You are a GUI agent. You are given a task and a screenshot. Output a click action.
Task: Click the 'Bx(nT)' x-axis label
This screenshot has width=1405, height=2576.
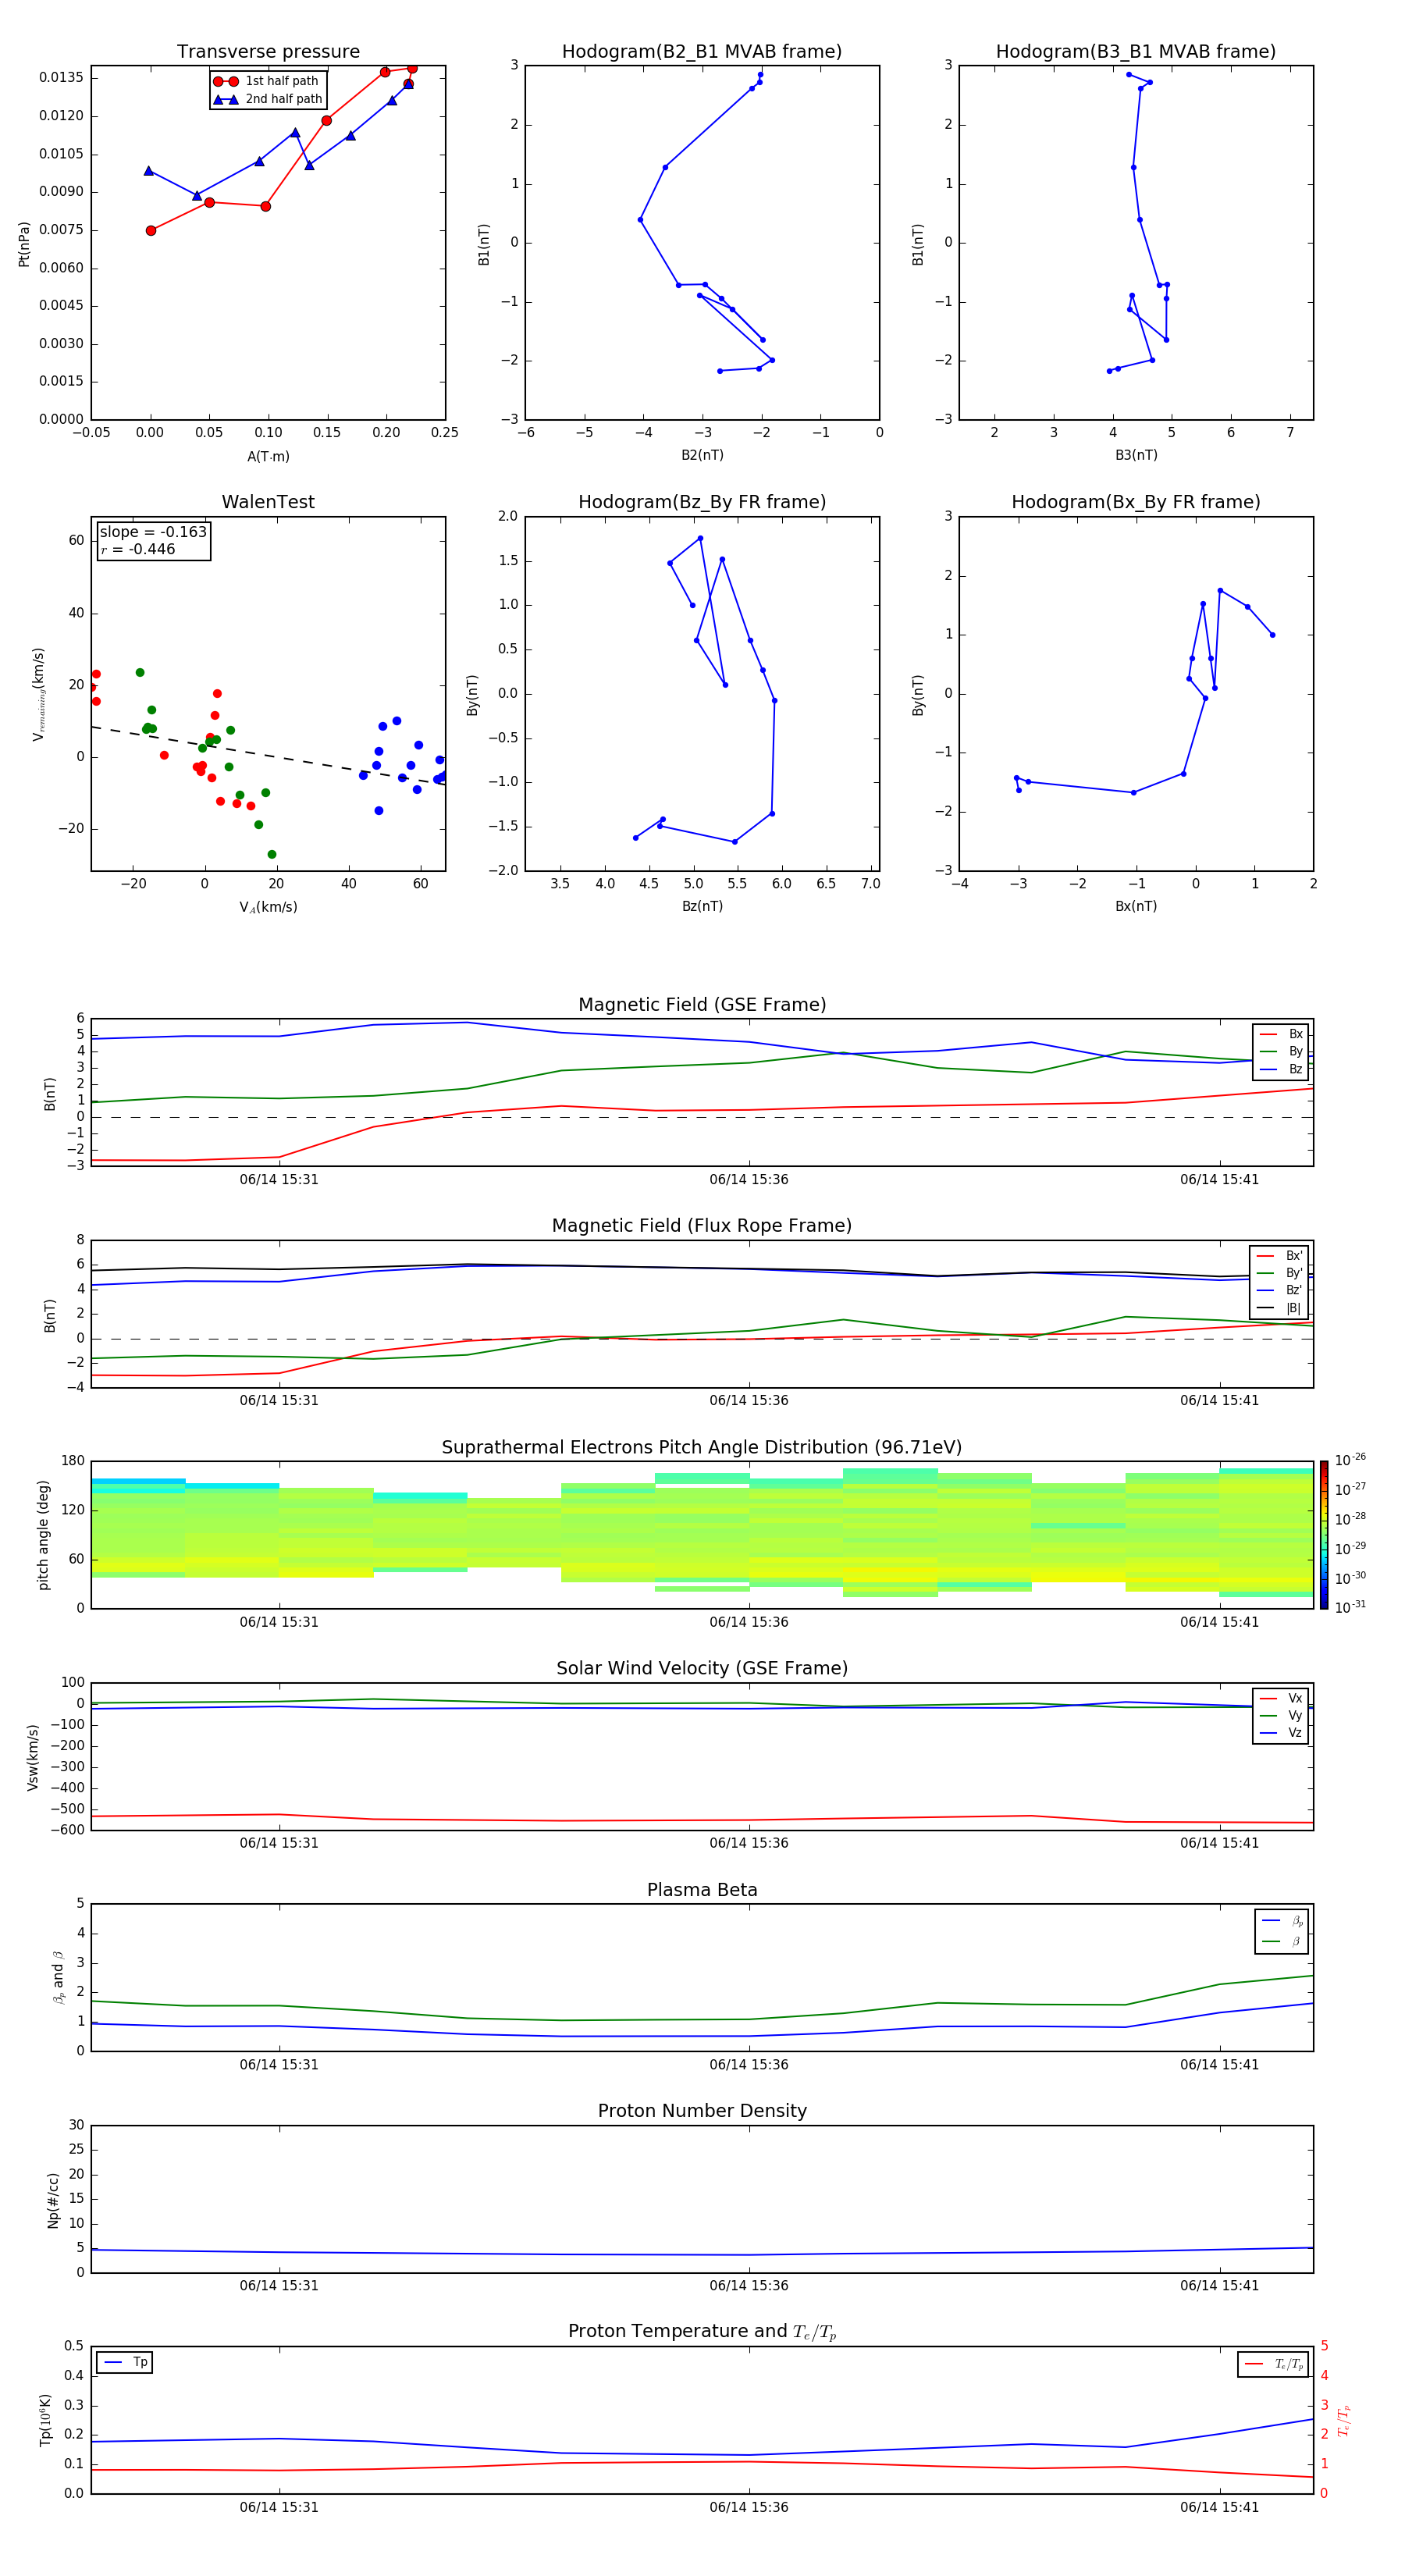1136,906
